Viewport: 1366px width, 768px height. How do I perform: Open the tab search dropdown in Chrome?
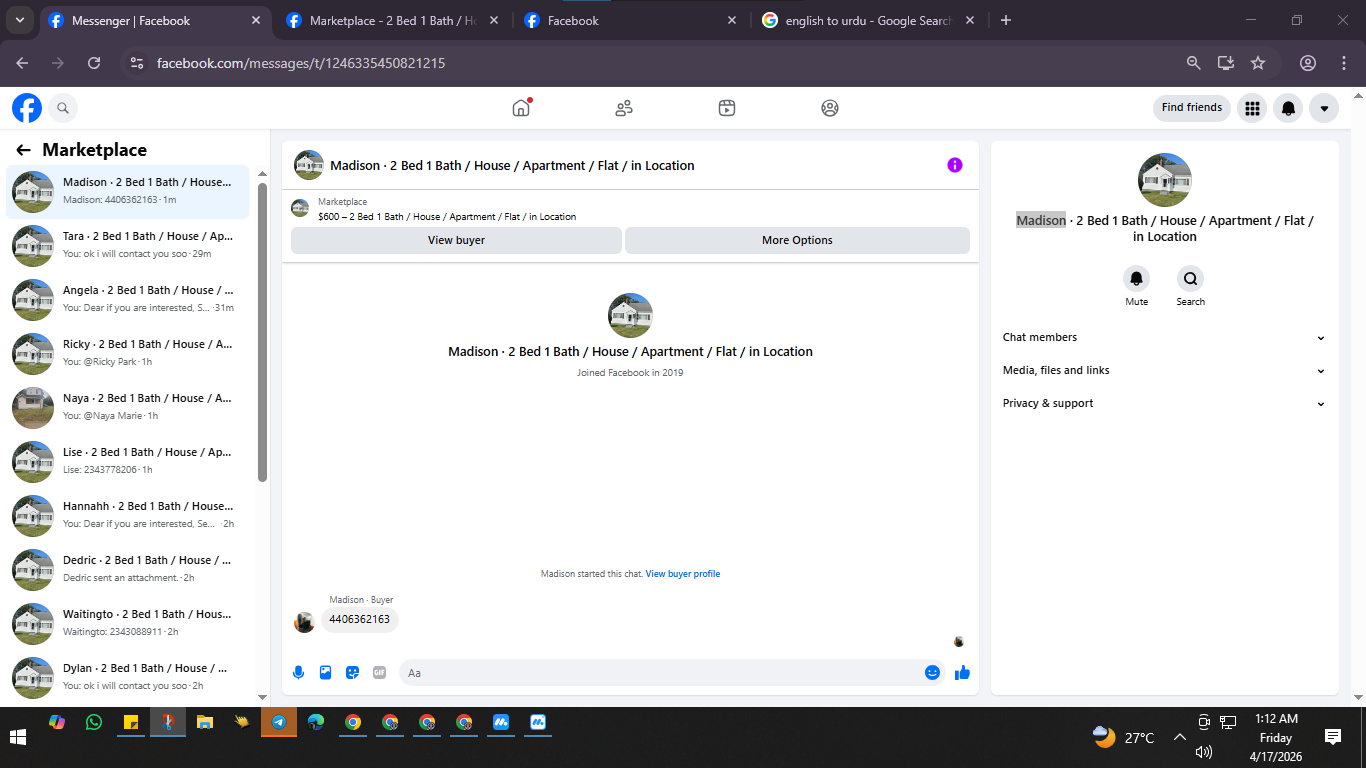click(x=20, y=20)
